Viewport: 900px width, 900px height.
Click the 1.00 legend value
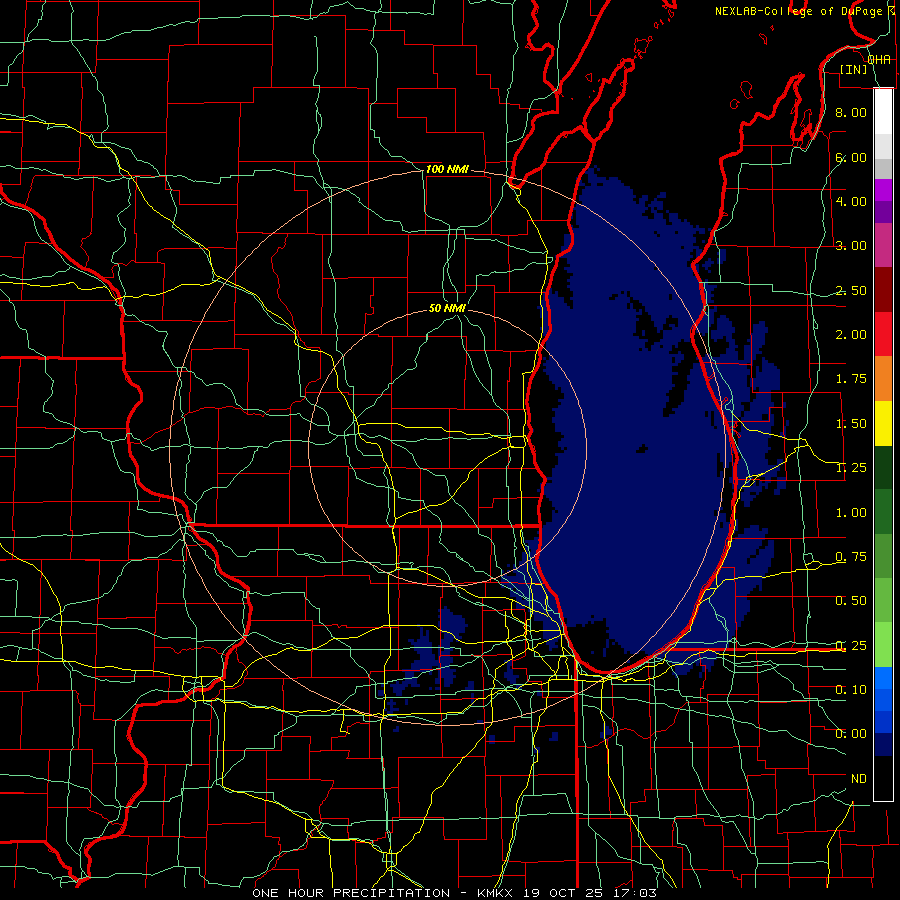pyautogui.click(x=851, y=513)
